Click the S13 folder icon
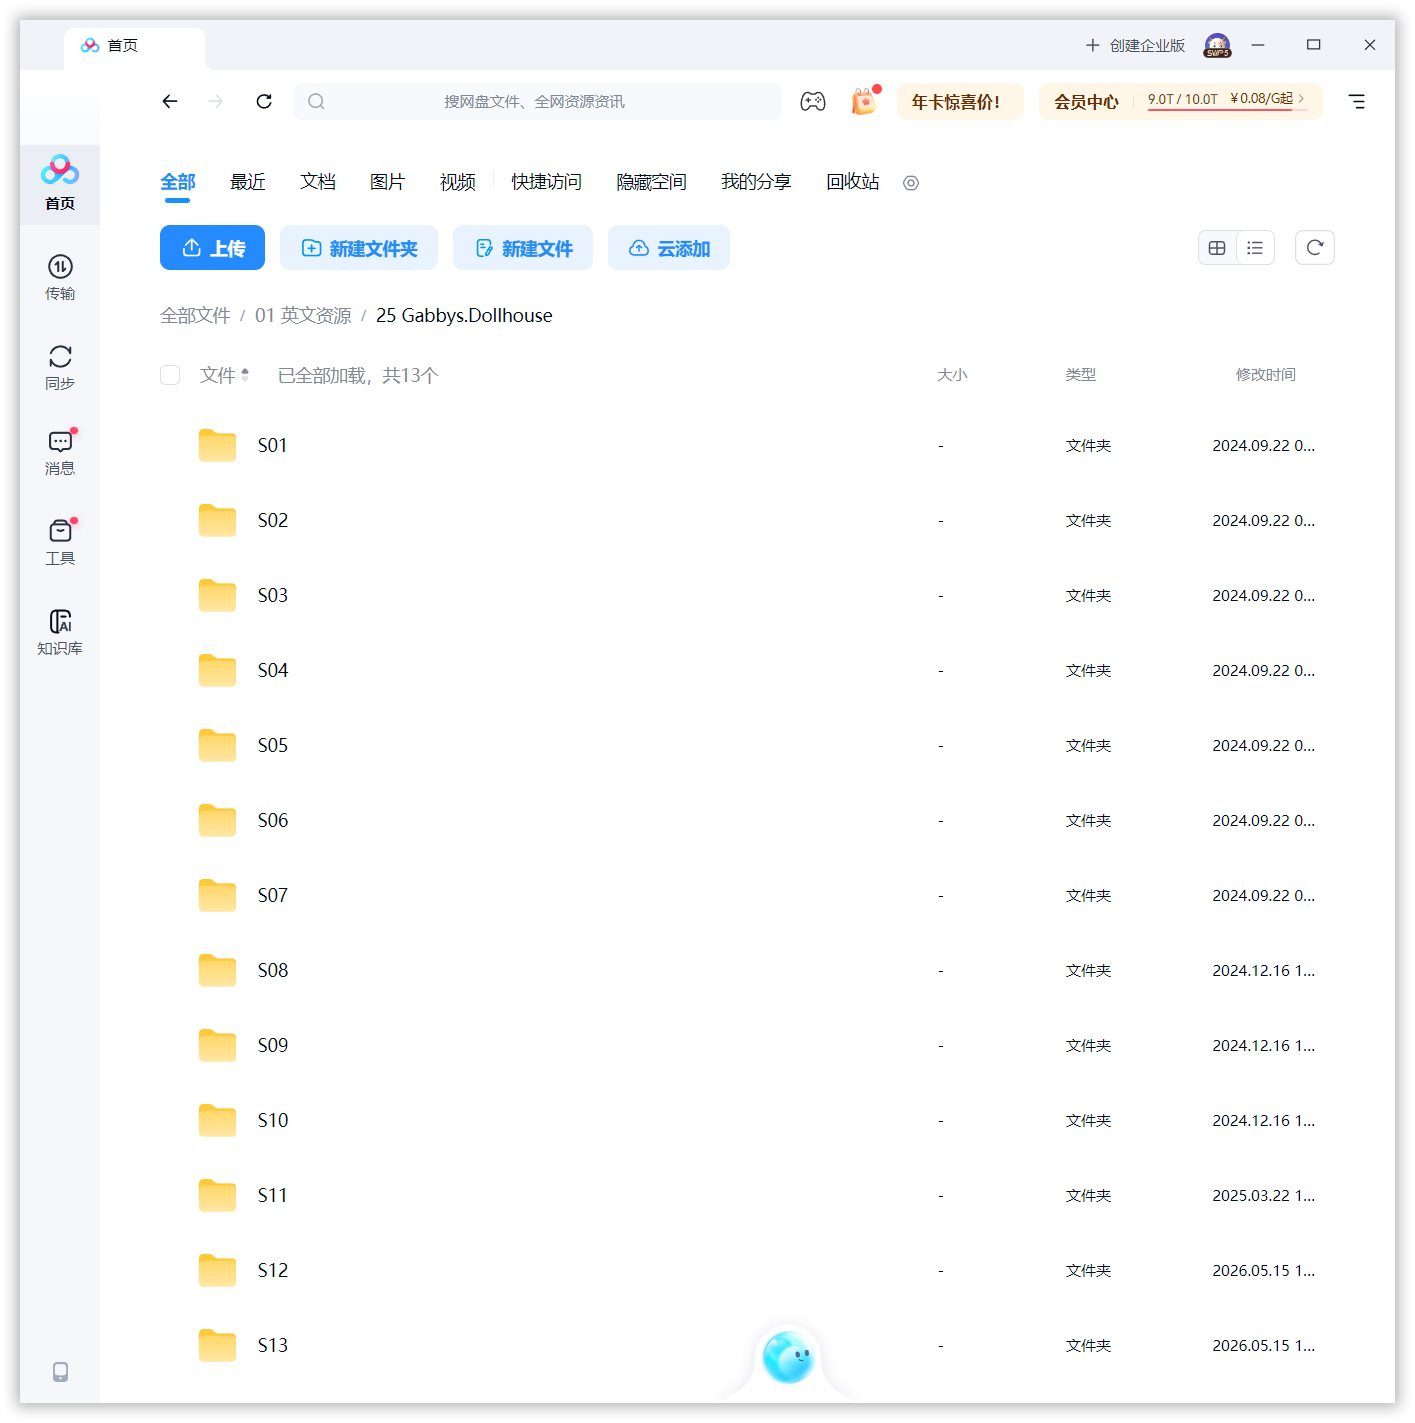This screenshot has height=1423, width=1415. [x=217, y=1345]
